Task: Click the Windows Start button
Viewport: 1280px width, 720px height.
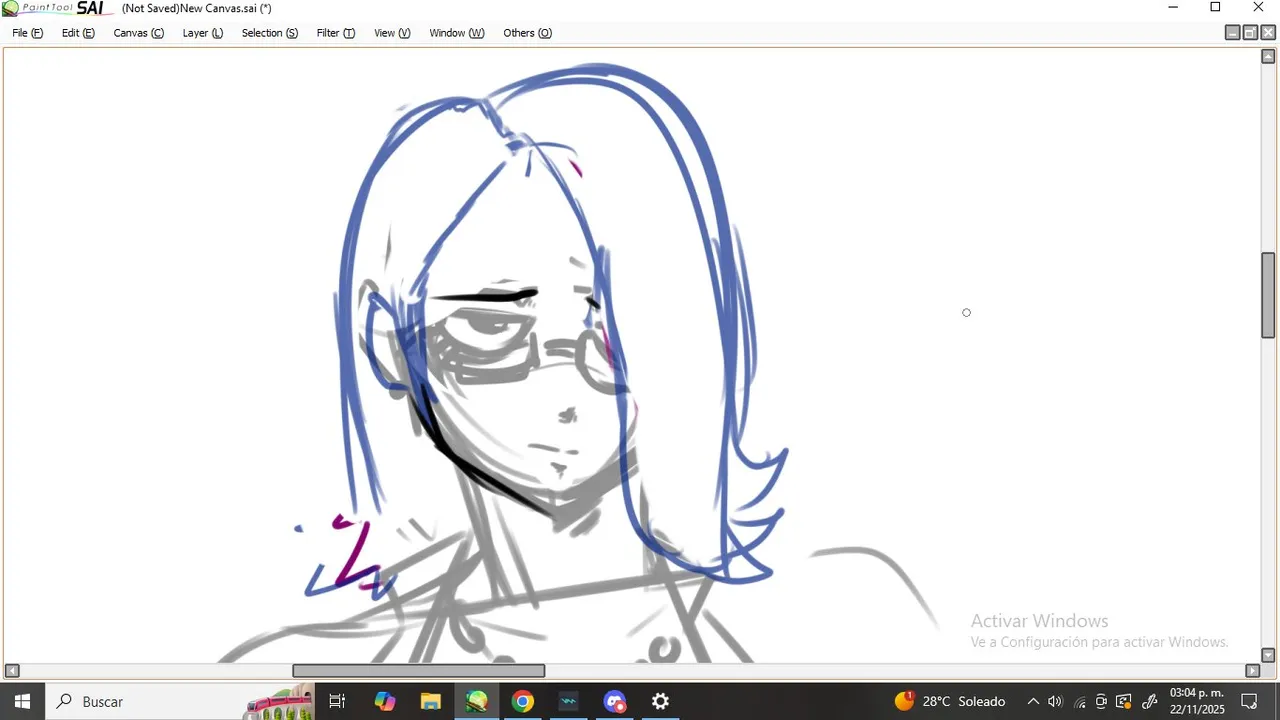Action: click(x=22, y=701)
